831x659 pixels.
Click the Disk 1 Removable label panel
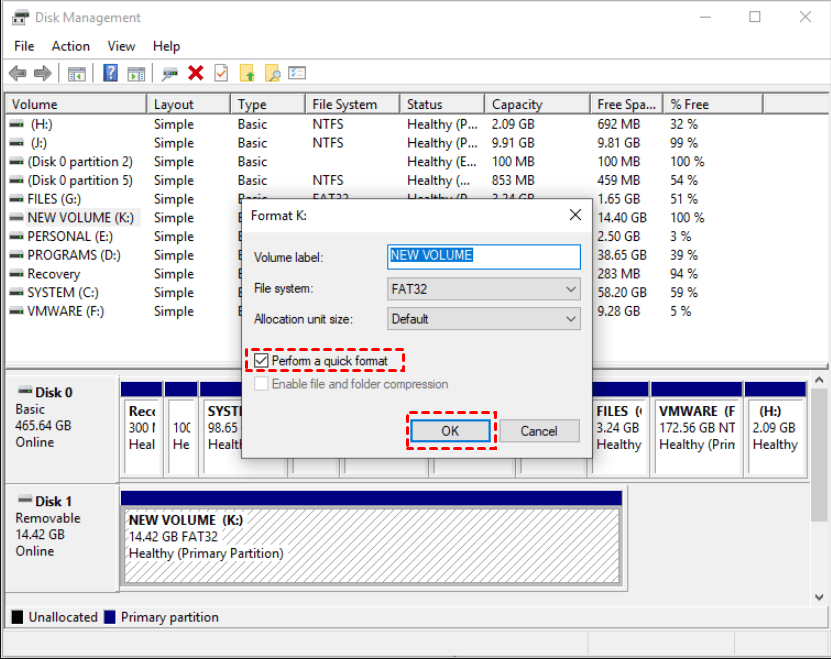click(x=61, y=537)
